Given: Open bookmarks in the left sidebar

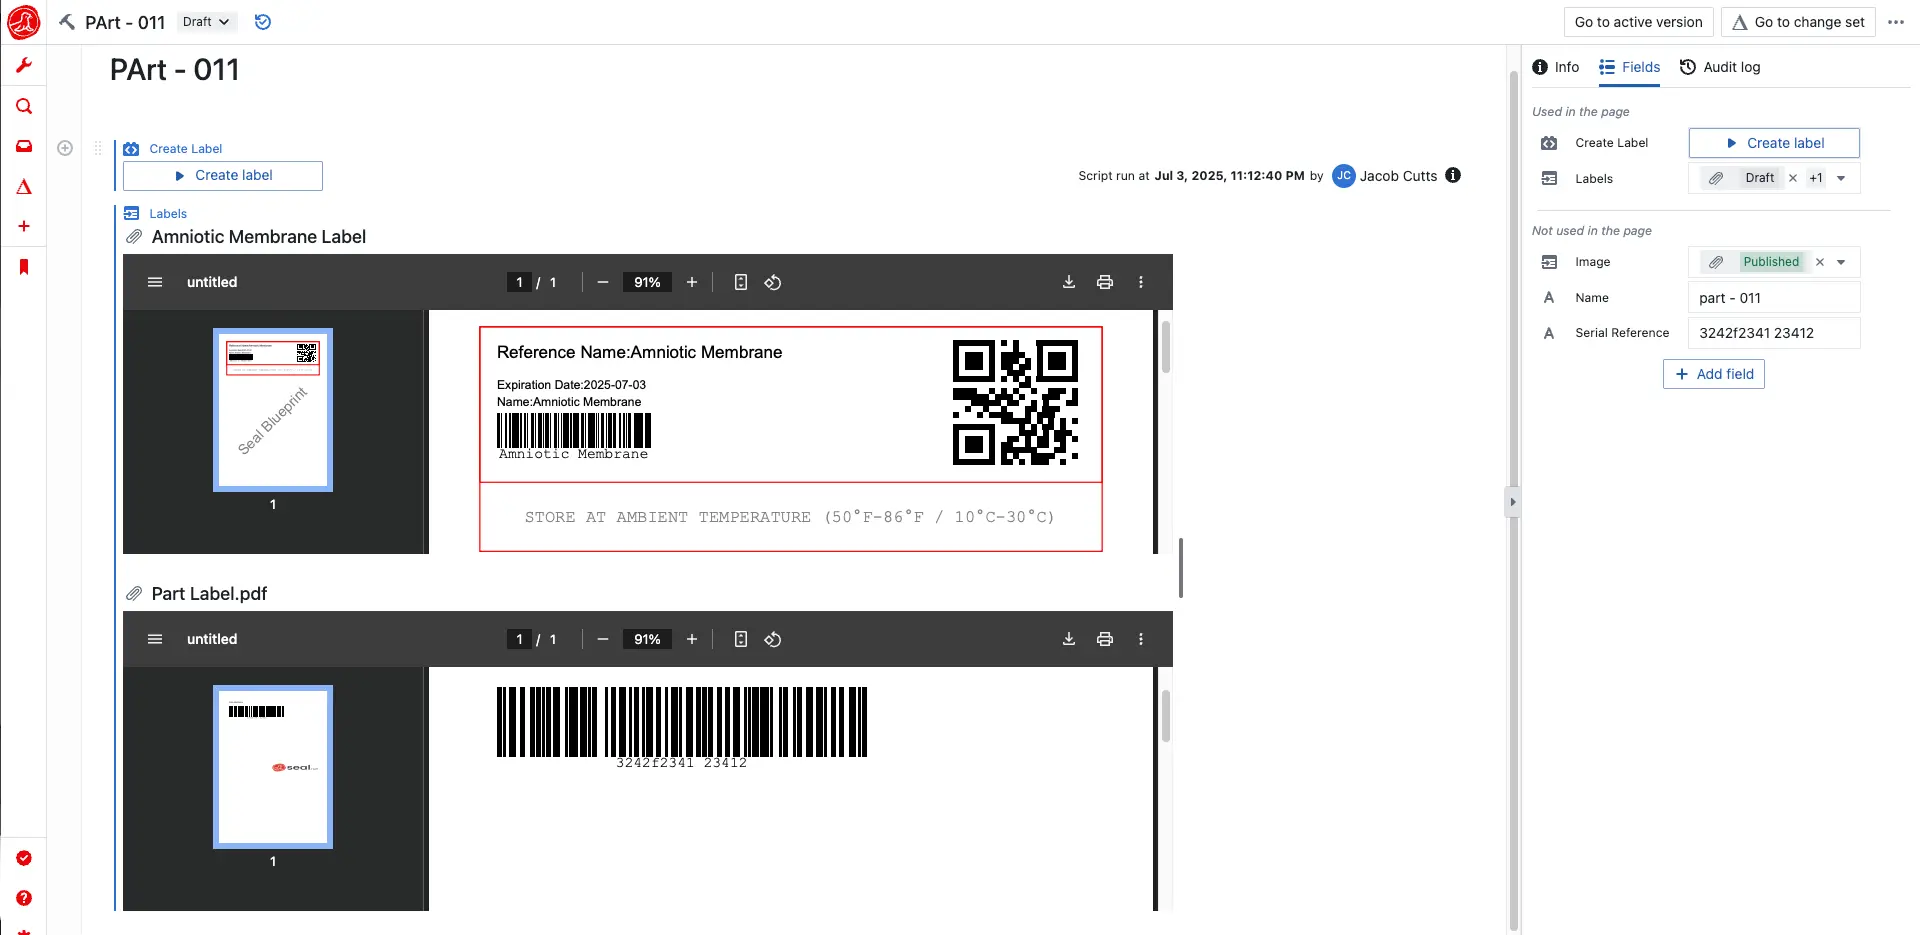Looking at the screenshot, I should [24, 267].
